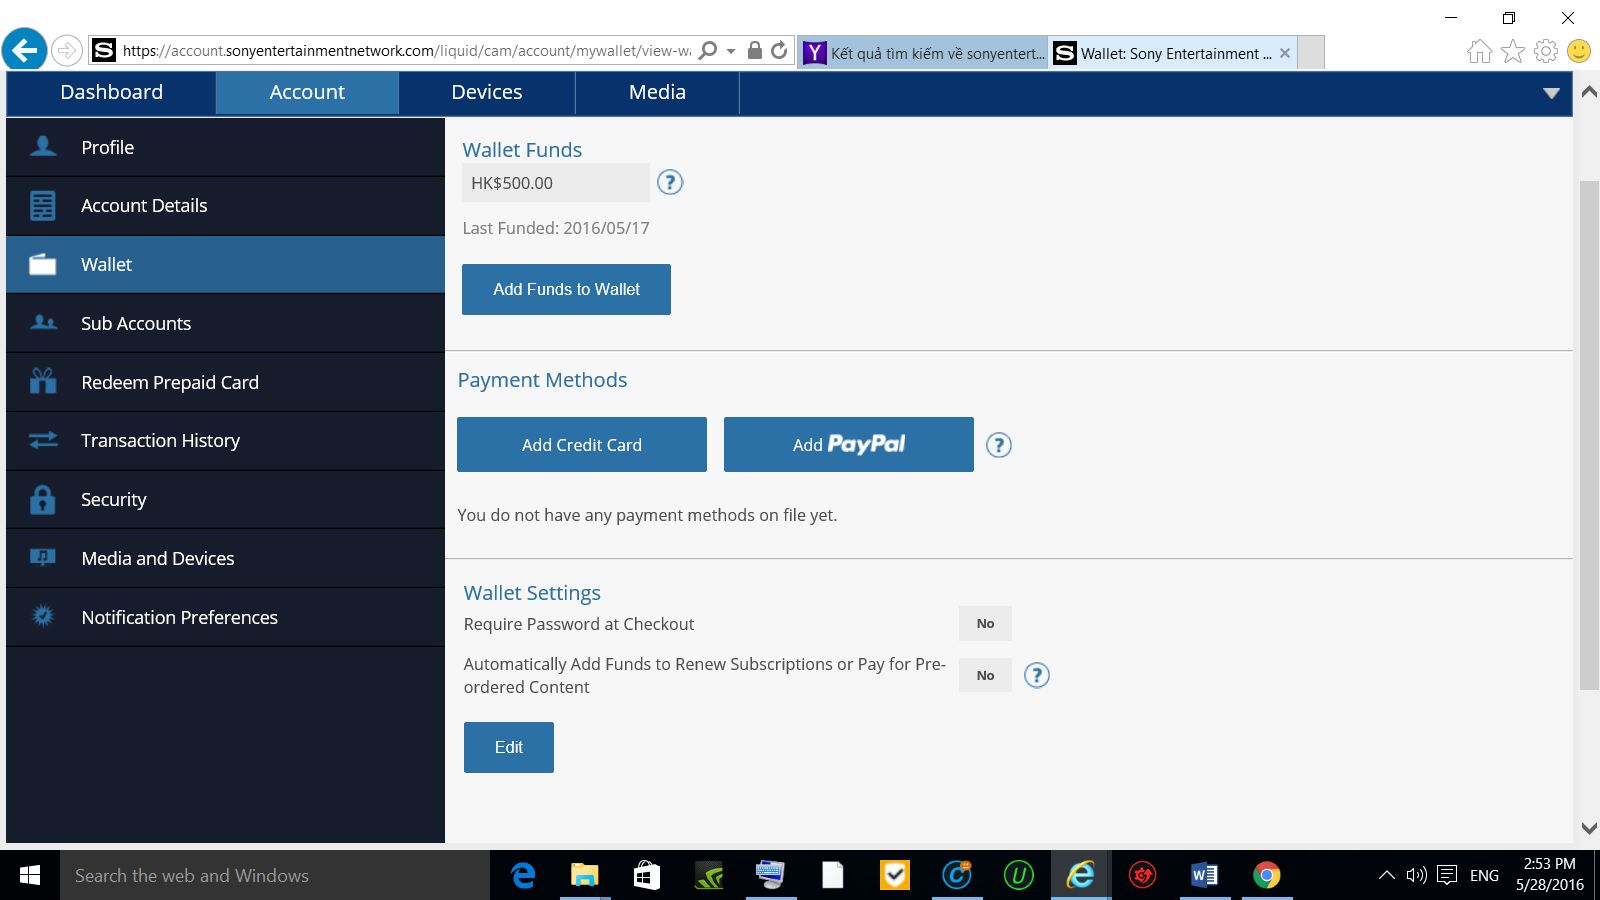Open the favorites star icon

(x=1513, y=51)
